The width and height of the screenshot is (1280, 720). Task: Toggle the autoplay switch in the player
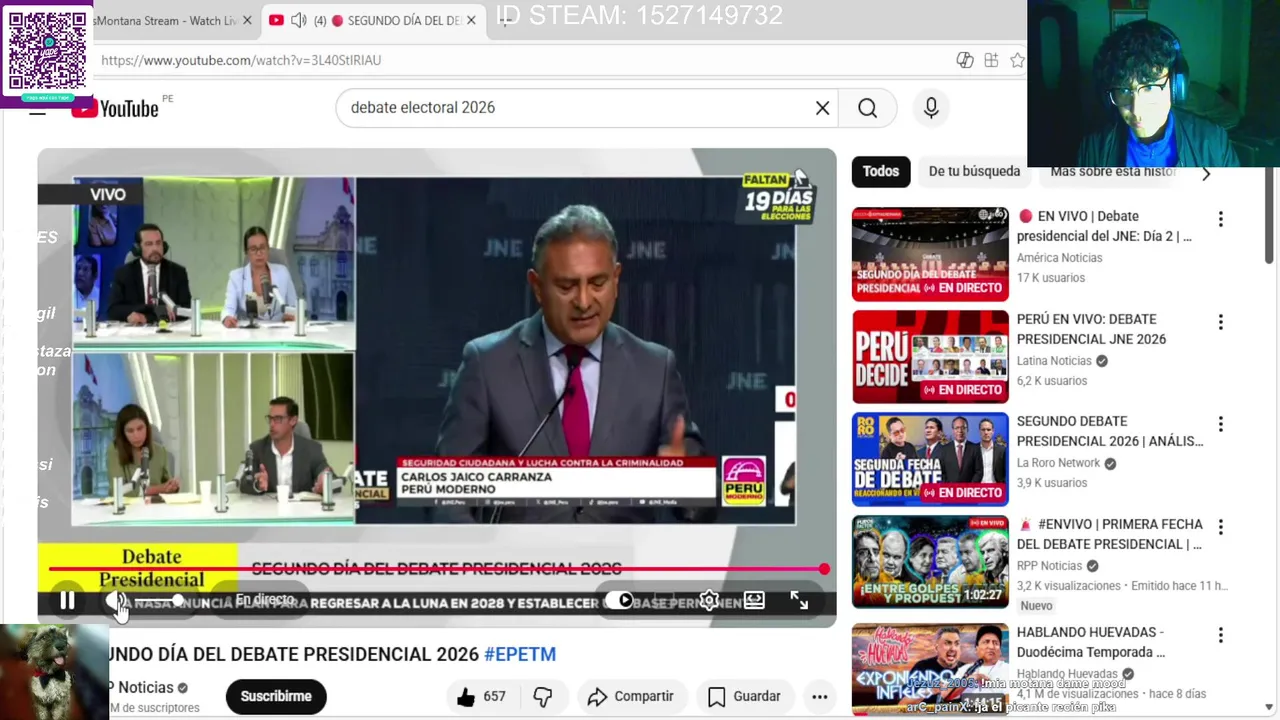pyautogui.click(x=619, y=600)
